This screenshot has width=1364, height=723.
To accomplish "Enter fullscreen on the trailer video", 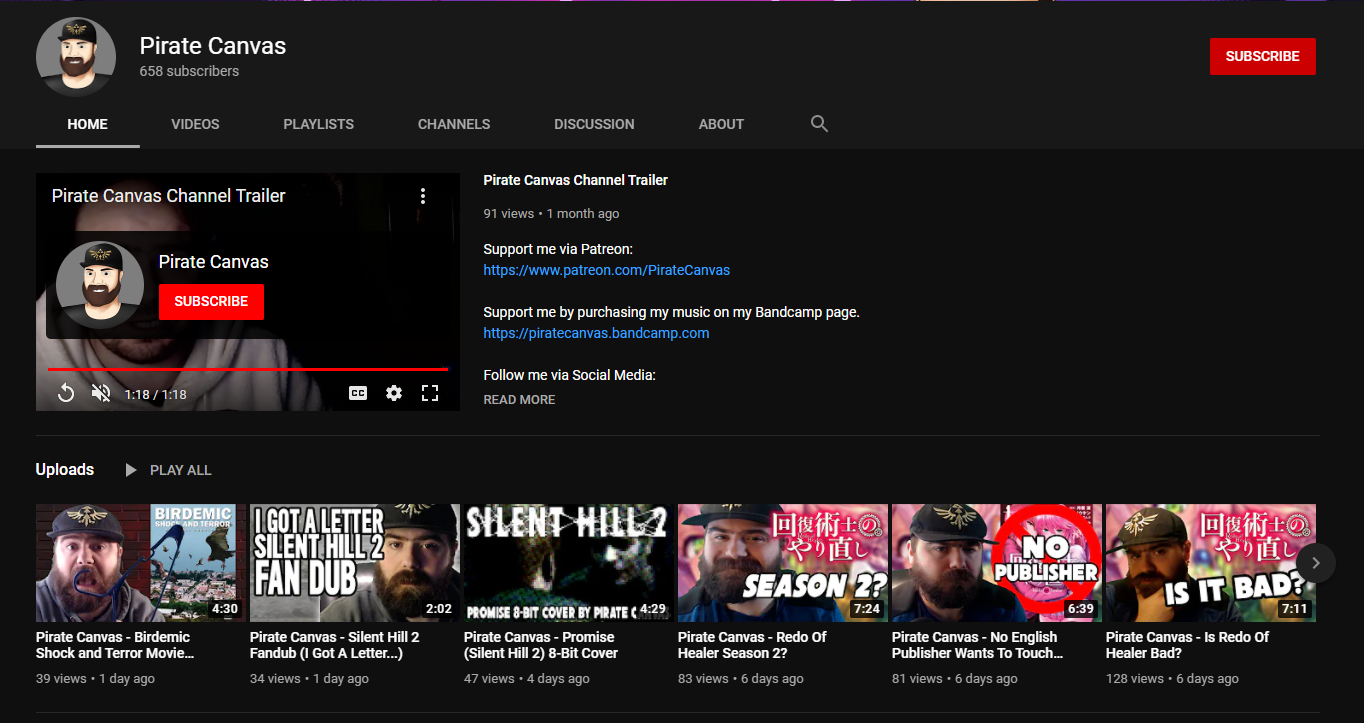I will pos(430,394).
